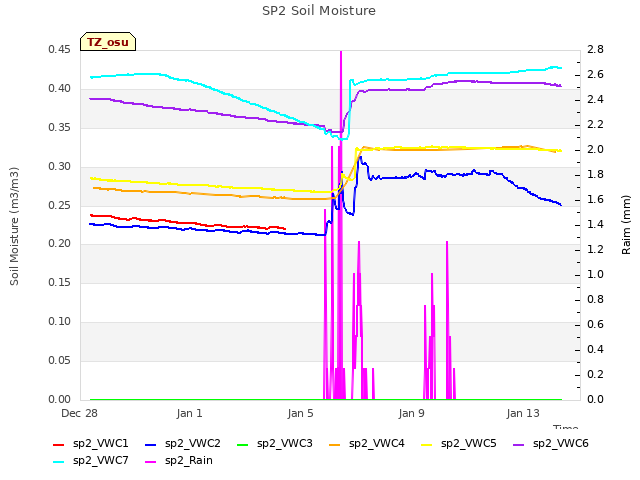Click the sp2_VWC3 legend entry

(275, 444)
